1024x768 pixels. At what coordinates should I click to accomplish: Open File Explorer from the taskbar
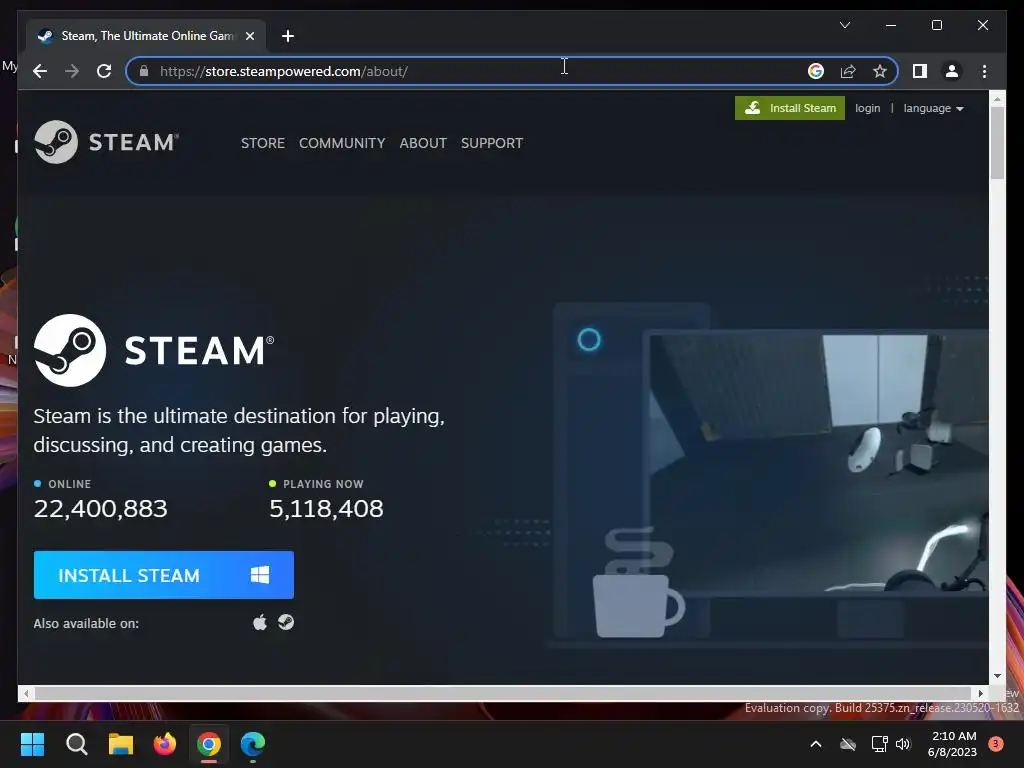[x=121, y=744]
